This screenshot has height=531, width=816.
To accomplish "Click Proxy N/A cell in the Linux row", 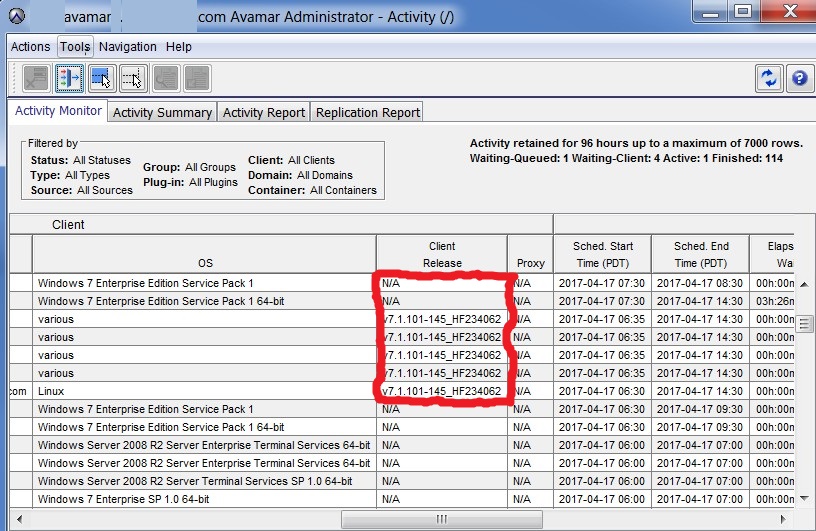I will tap(530, 391).
